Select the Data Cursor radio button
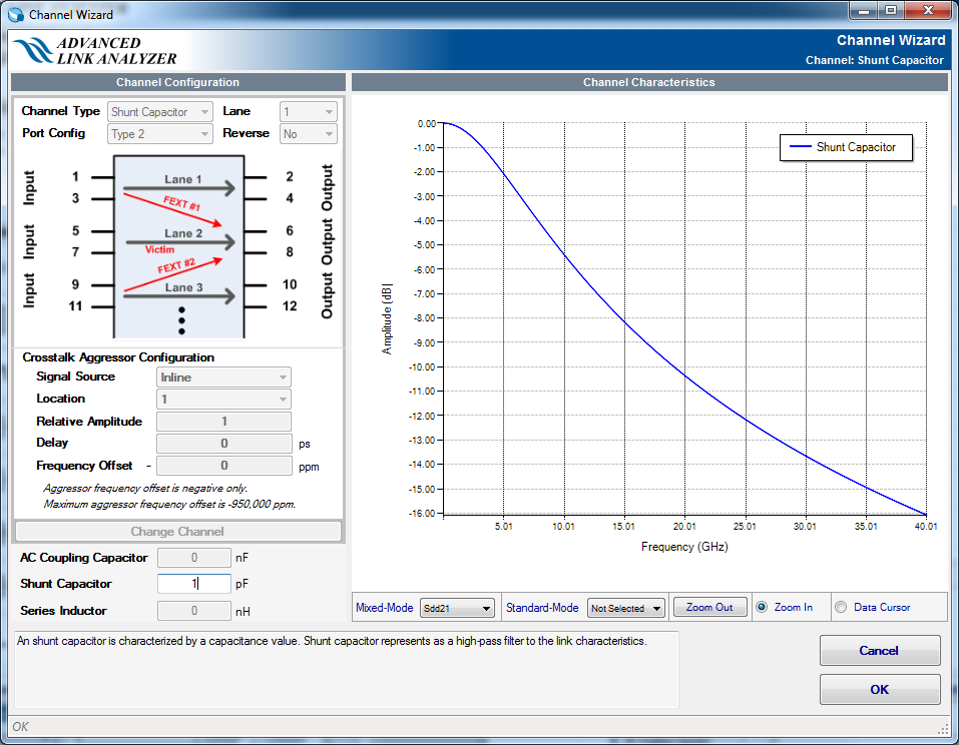The width and height of the screenshot is (959, 745). pyautogui.click(x=840, y=607)
